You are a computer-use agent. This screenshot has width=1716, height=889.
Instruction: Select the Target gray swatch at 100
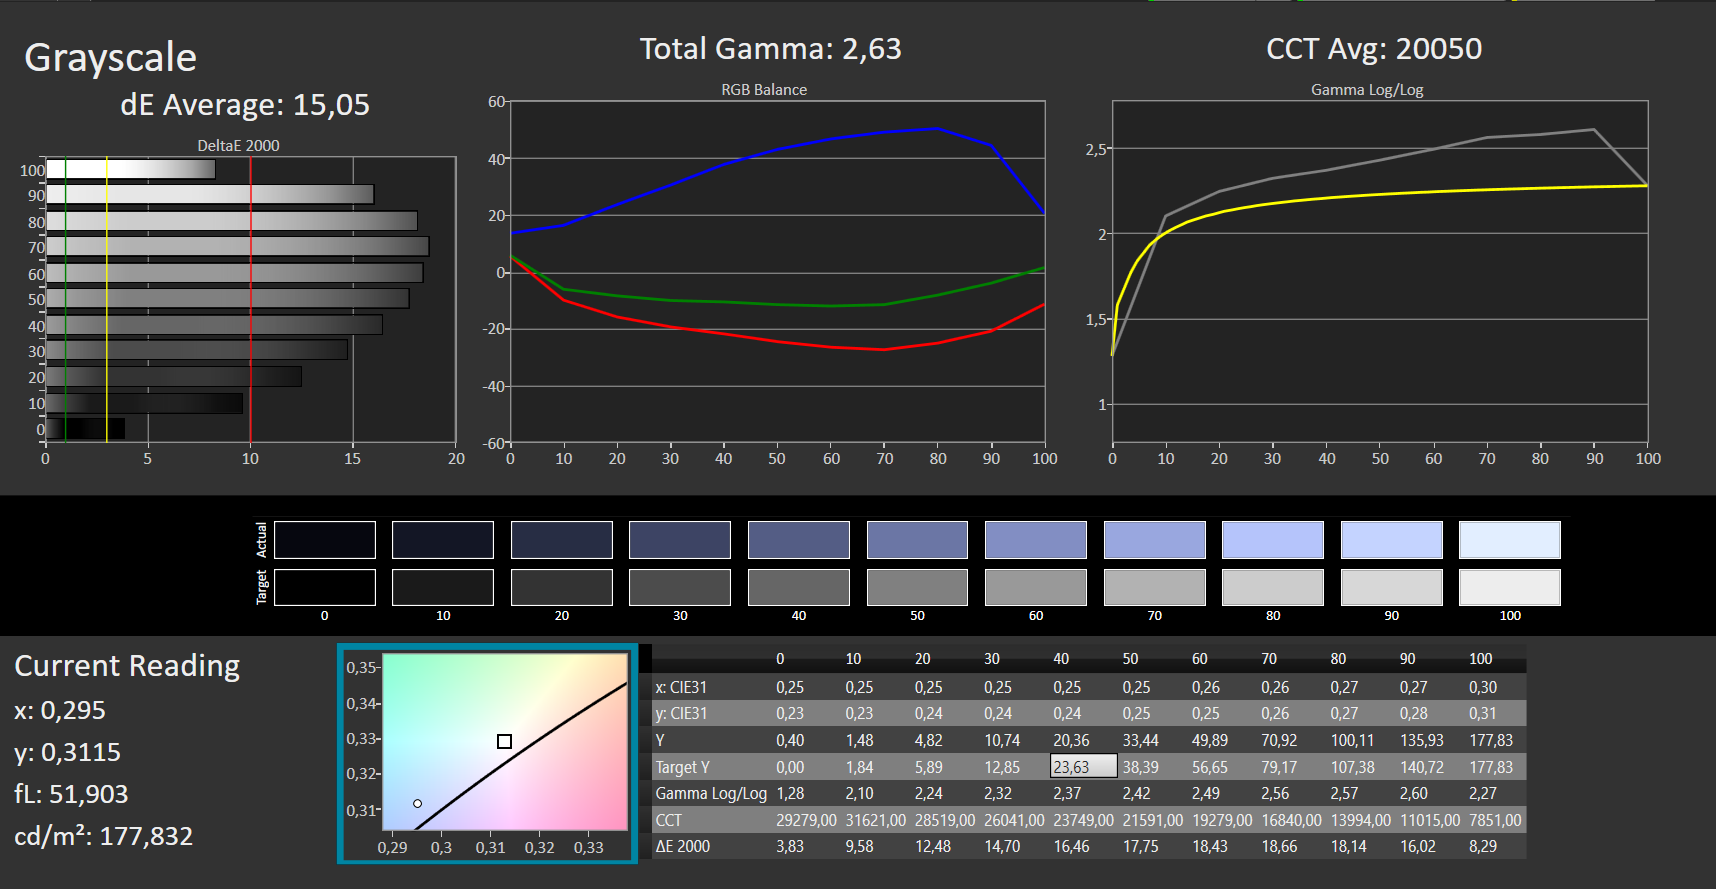coord(1510,587)
